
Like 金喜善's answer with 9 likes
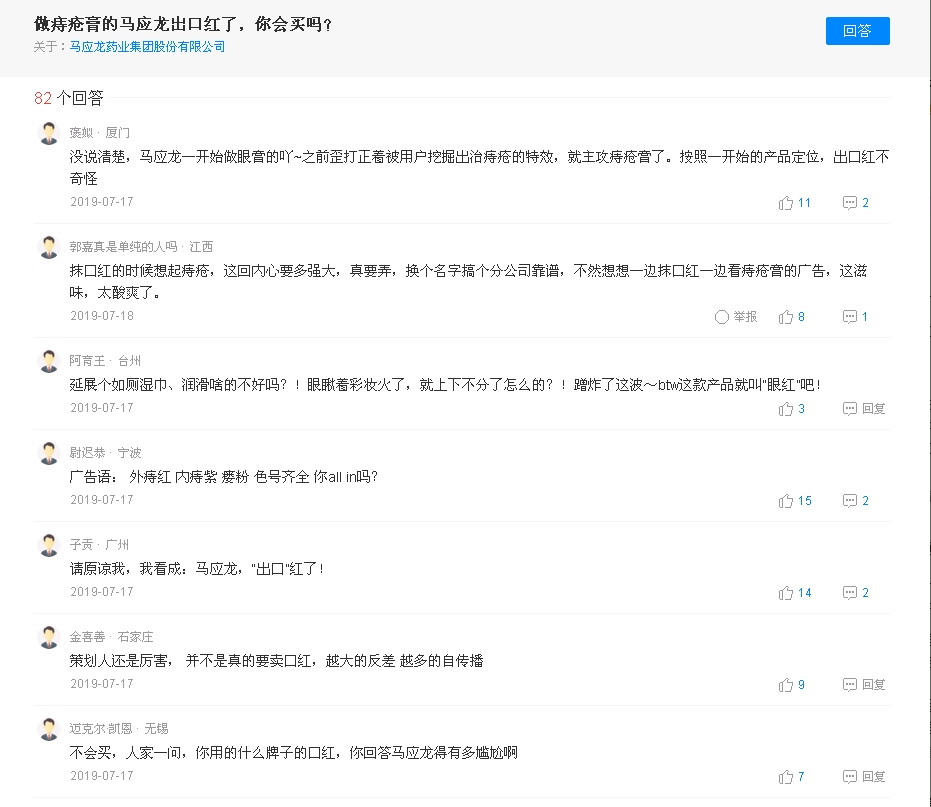pyautogui.click(x=791, y=685)
